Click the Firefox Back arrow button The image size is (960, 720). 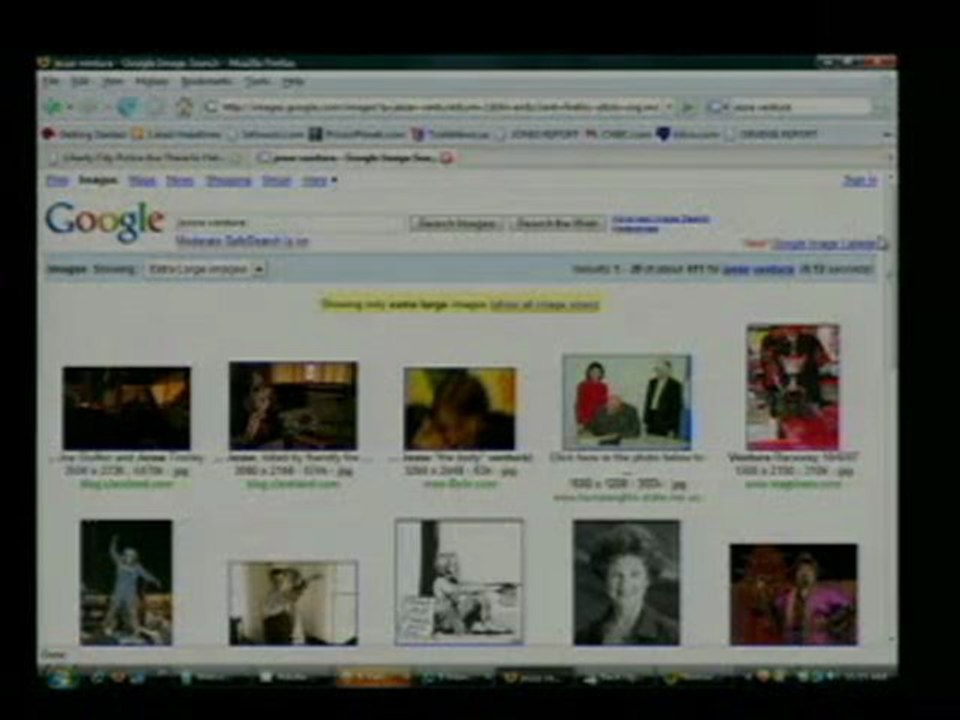[55, 107]
